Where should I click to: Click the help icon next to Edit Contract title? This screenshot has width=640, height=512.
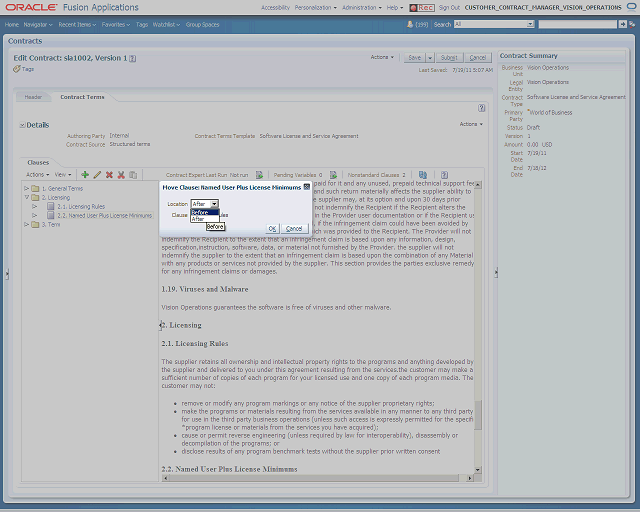133,58
